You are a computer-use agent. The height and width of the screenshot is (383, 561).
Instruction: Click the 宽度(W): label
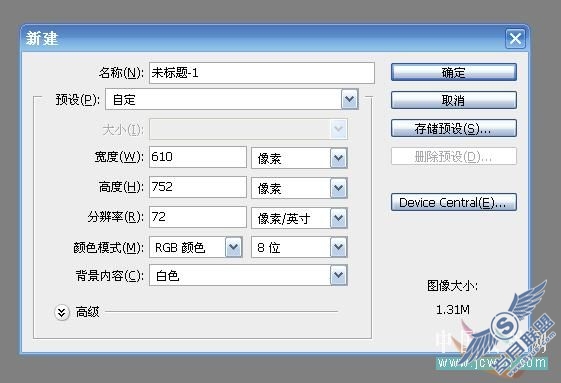coord(119,157)
